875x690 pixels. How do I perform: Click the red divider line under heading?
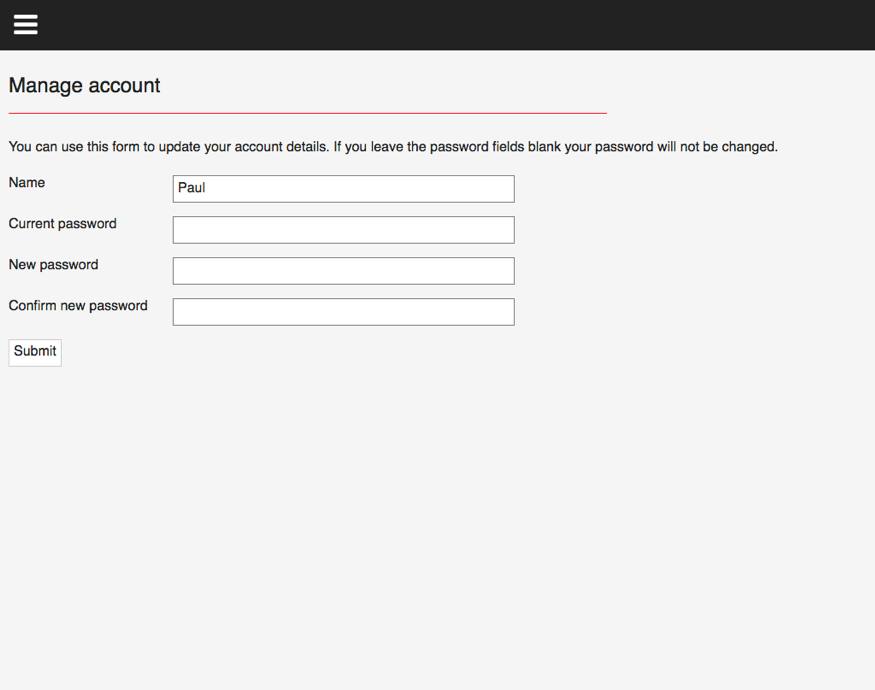(x=307, y=113)
